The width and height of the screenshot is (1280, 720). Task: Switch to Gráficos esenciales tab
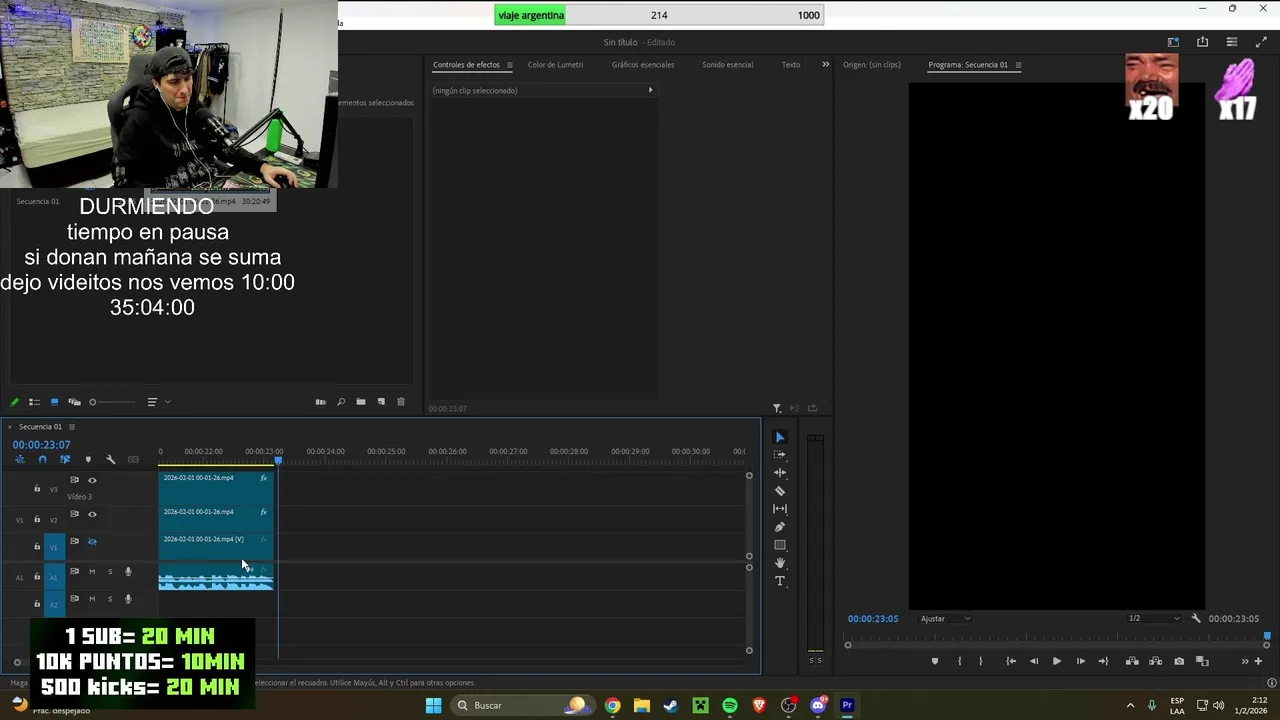643,65
